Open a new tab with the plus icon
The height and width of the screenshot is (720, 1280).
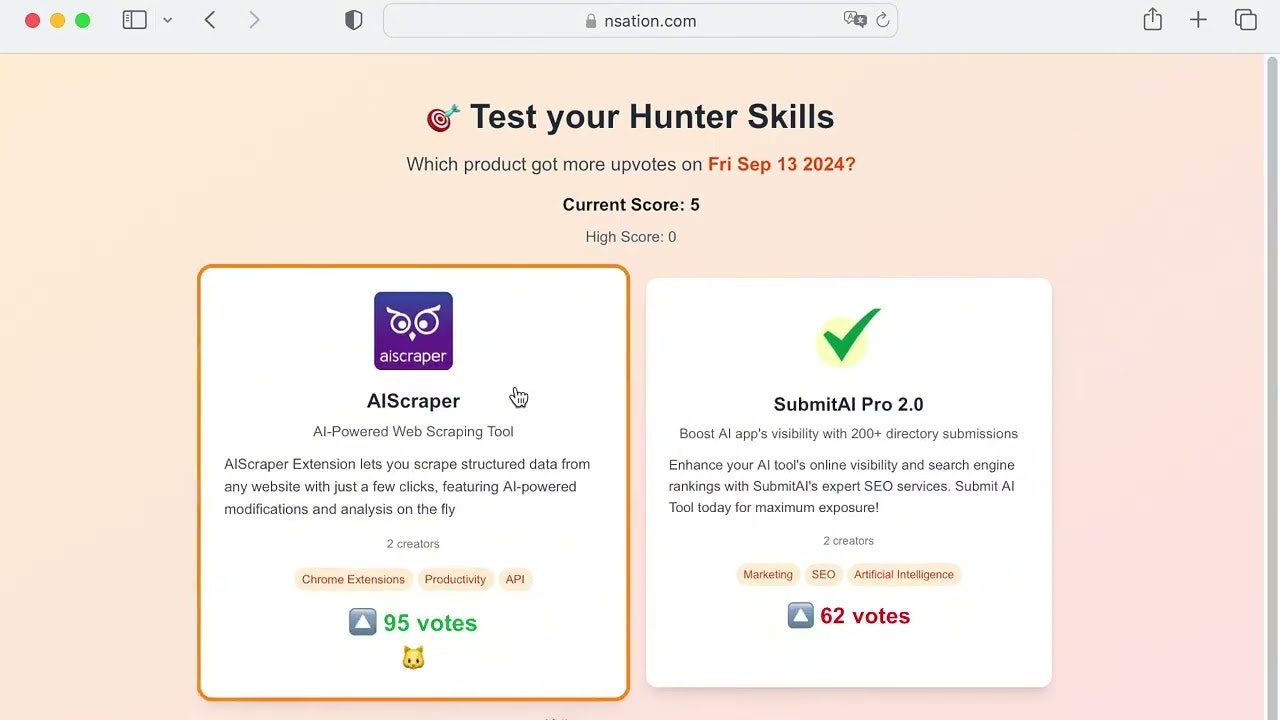coord(1198,19)
